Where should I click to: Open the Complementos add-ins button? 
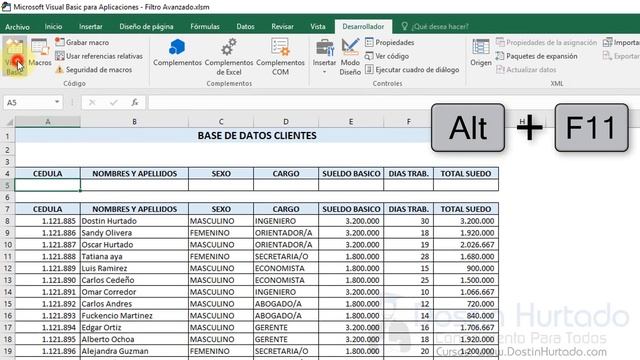pos(177,52)
